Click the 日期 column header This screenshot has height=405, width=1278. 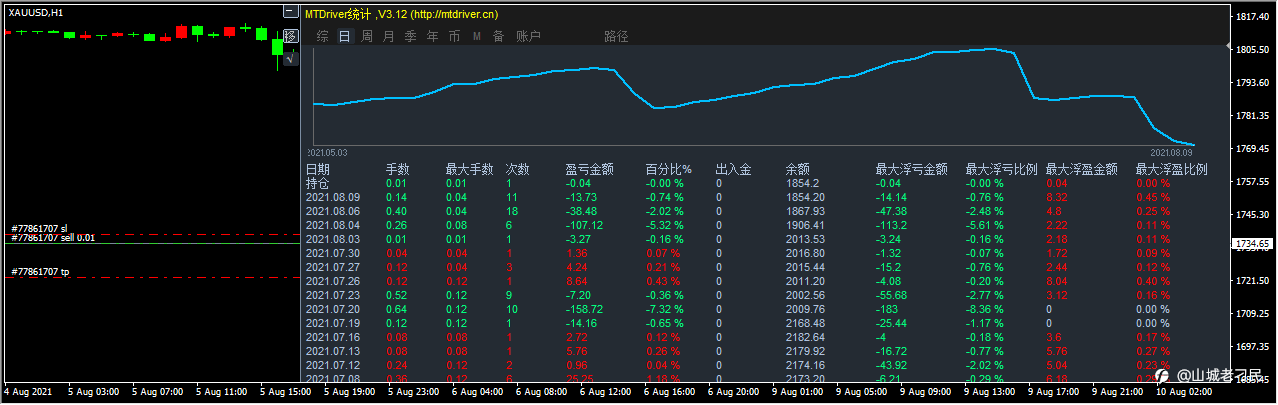(317, 170)
